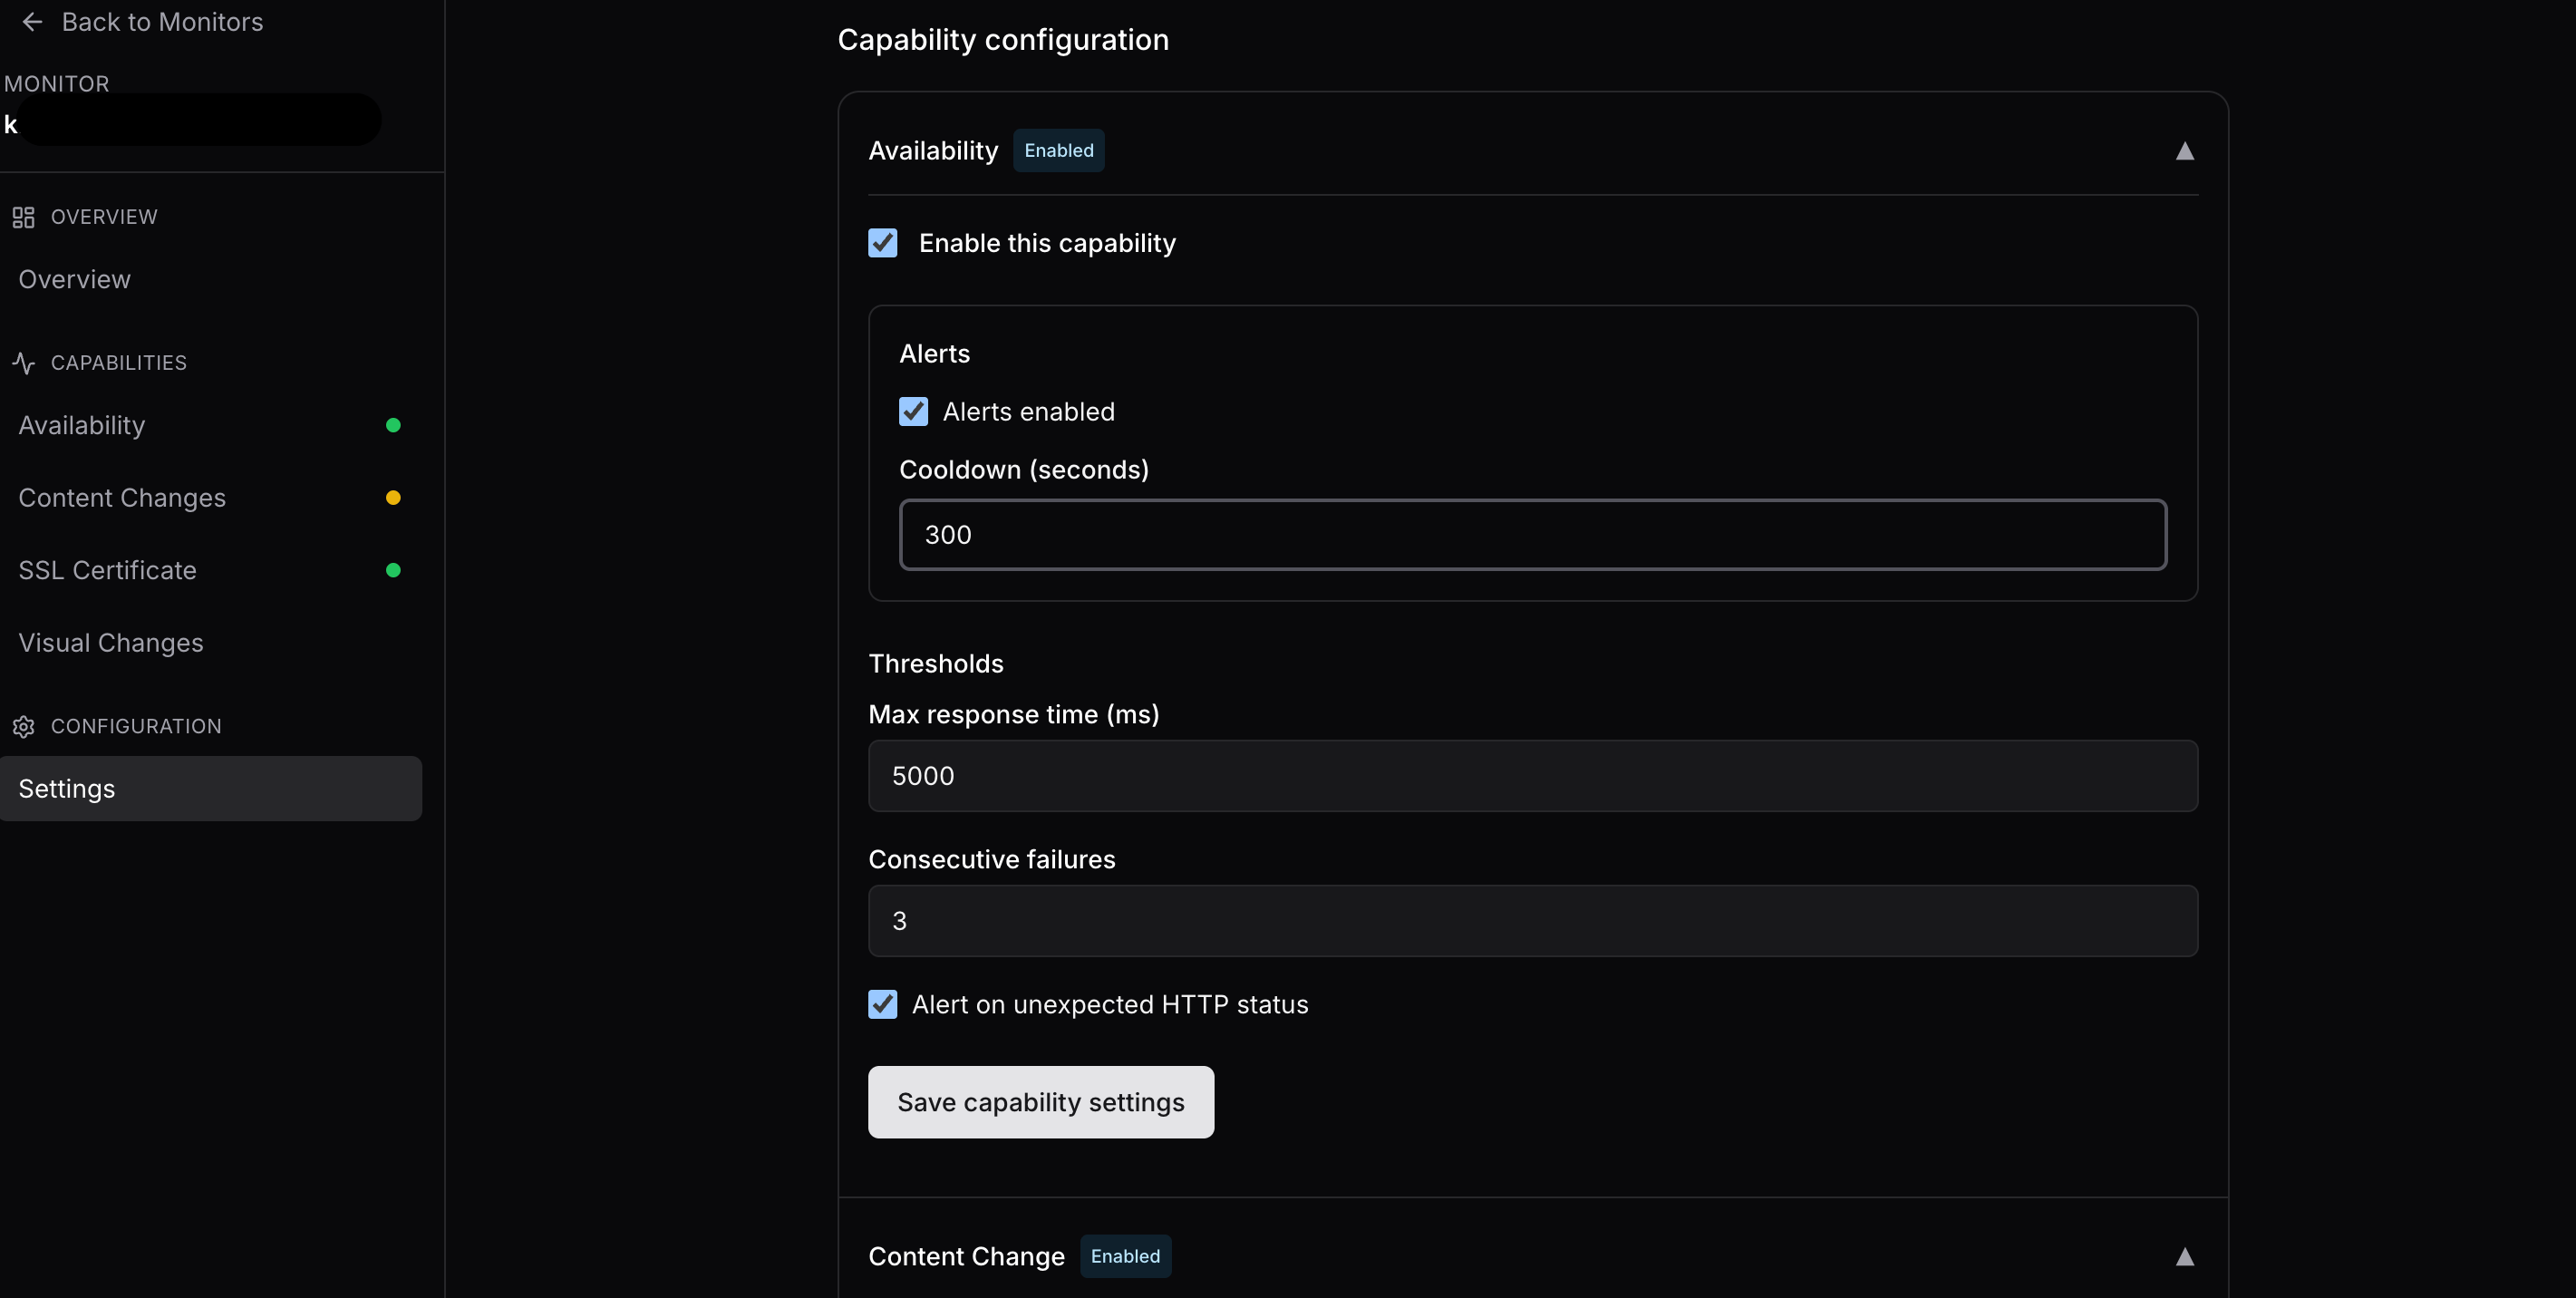Open the Overview page
The image size is (2576, 1298).
tap(73, 279)
